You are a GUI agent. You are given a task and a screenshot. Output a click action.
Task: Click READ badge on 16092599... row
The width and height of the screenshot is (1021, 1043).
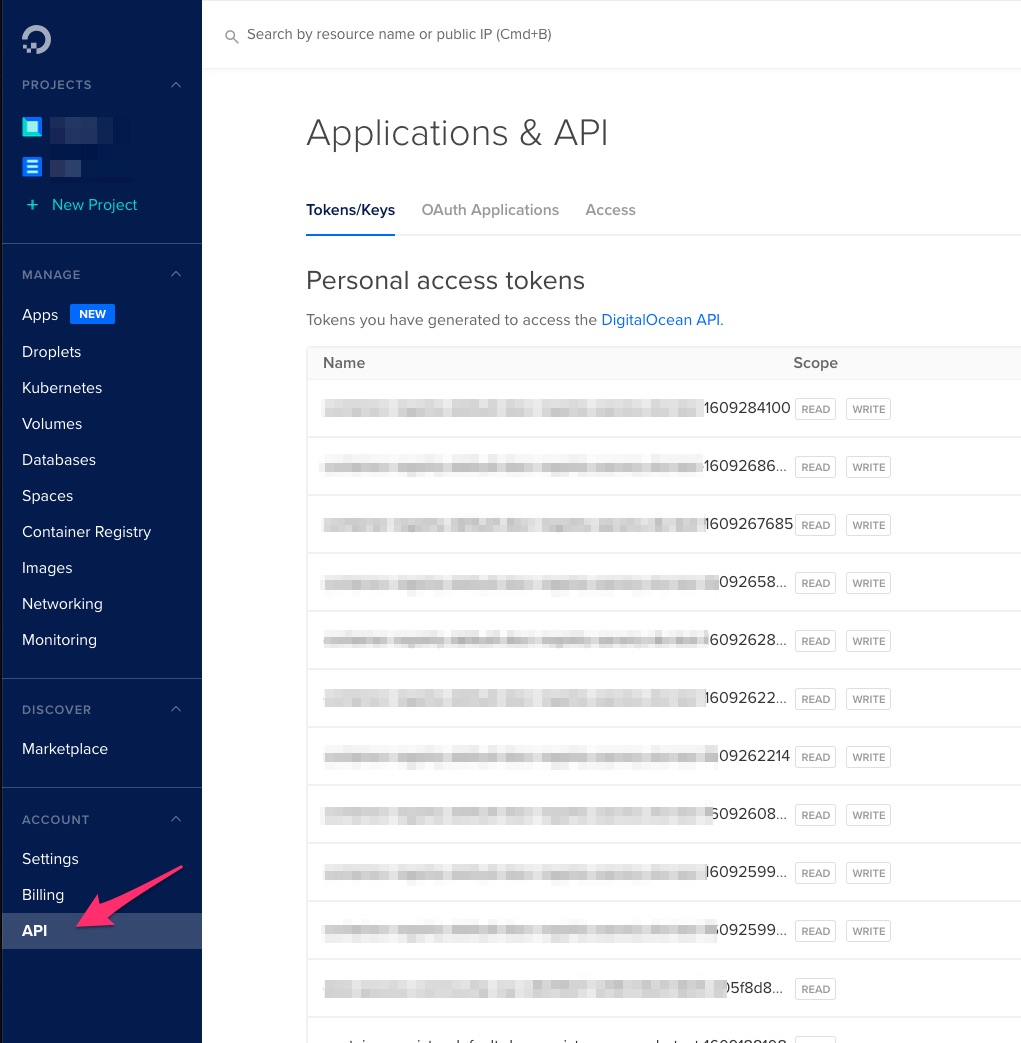pos(815,873)
